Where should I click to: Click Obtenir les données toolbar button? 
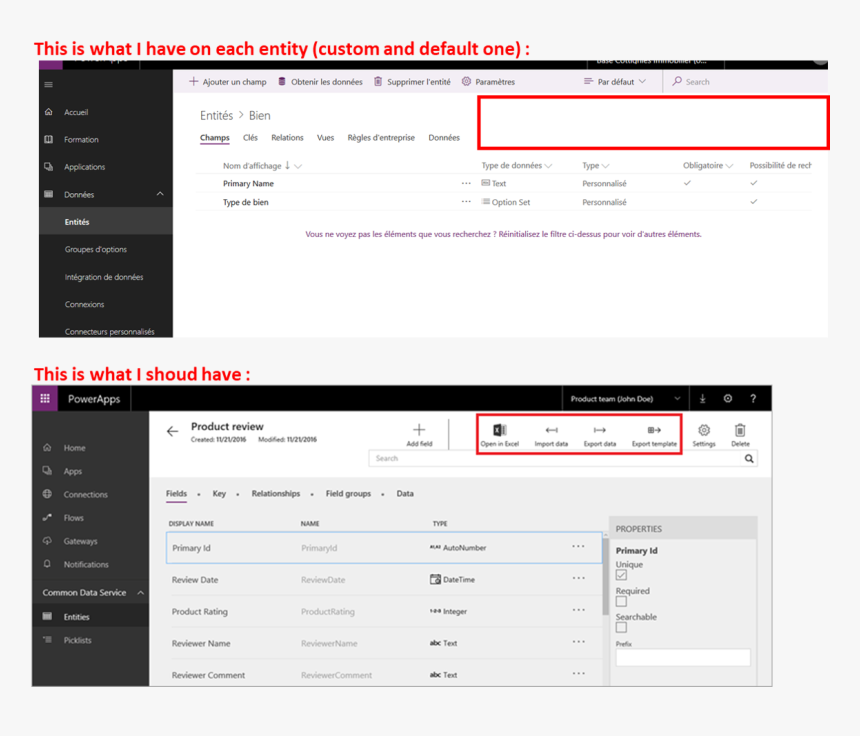[x=320, y=82]
